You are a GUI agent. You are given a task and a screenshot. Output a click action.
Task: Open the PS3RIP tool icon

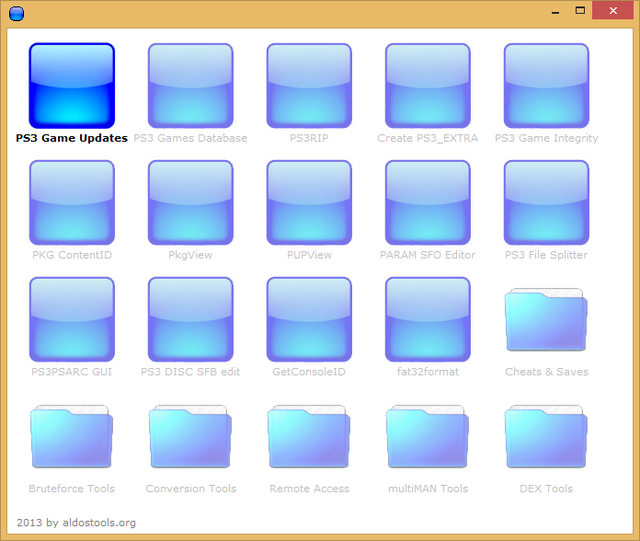coord(309,86)
